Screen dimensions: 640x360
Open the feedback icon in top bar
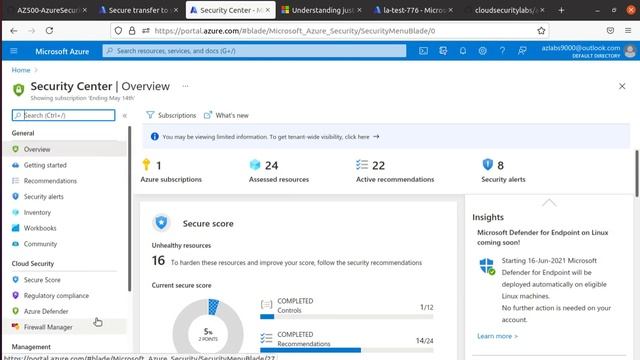coord(522,51)
